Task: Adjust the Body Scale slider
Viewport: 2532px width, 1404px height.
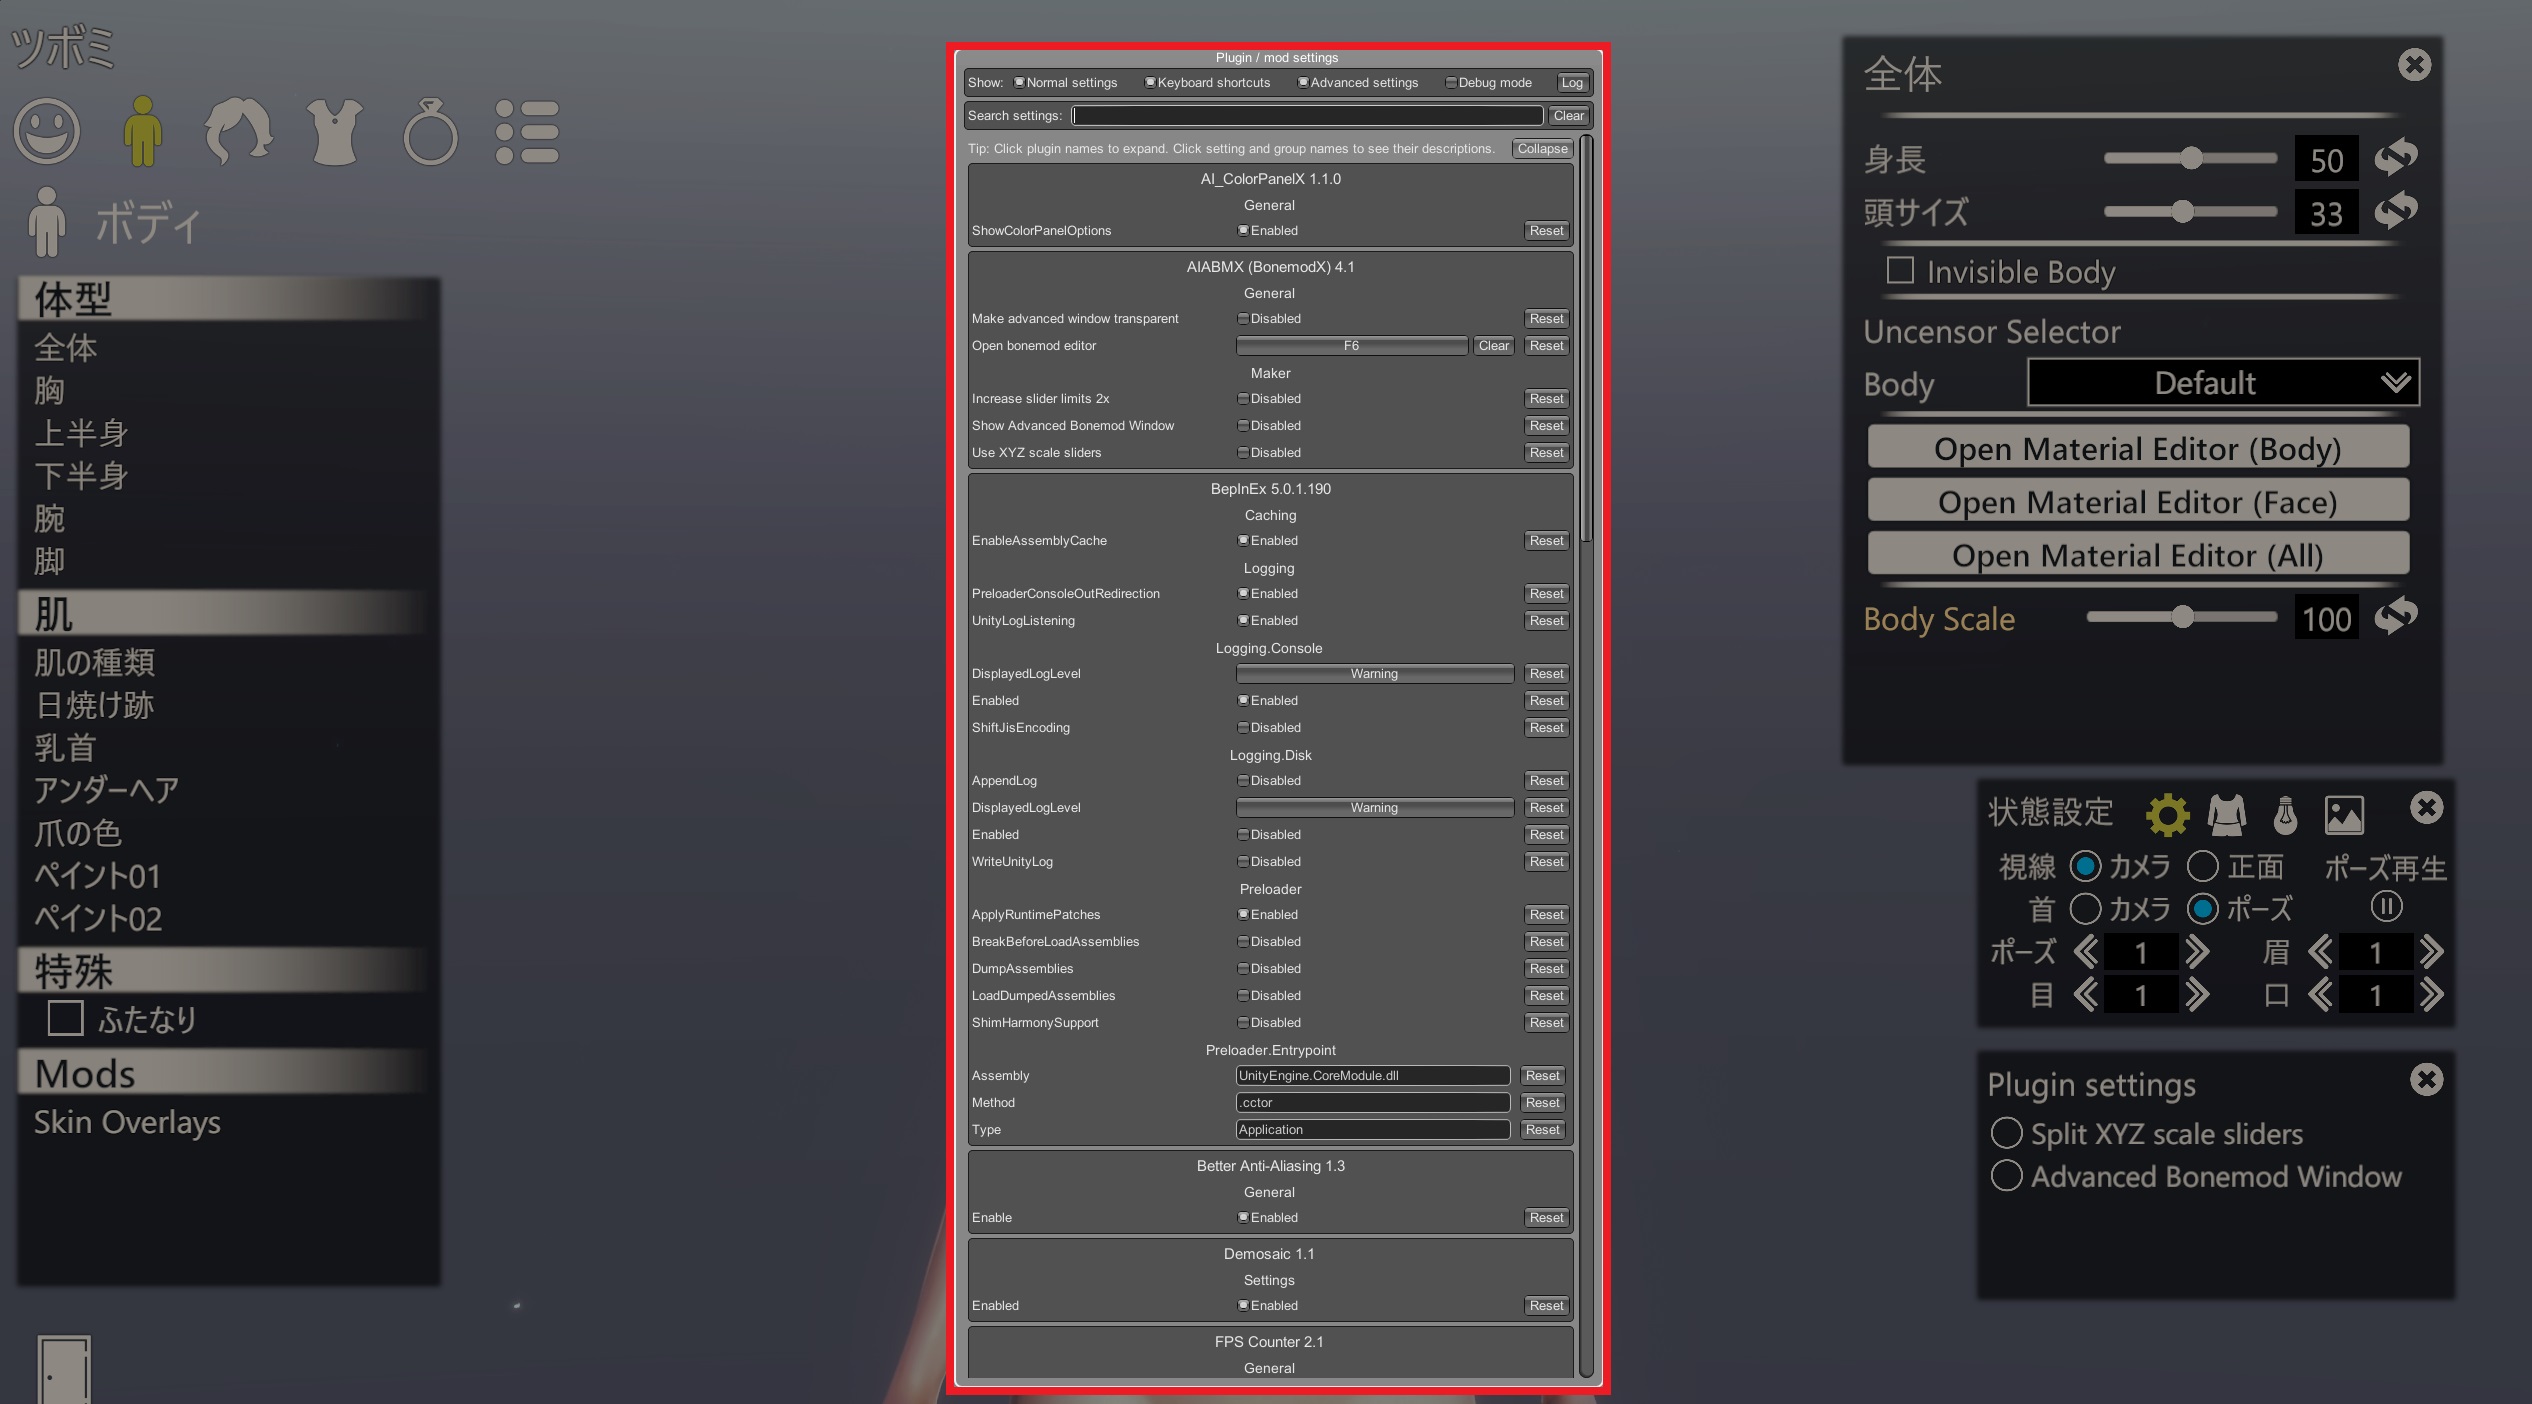Action: tap(2182, 616)
